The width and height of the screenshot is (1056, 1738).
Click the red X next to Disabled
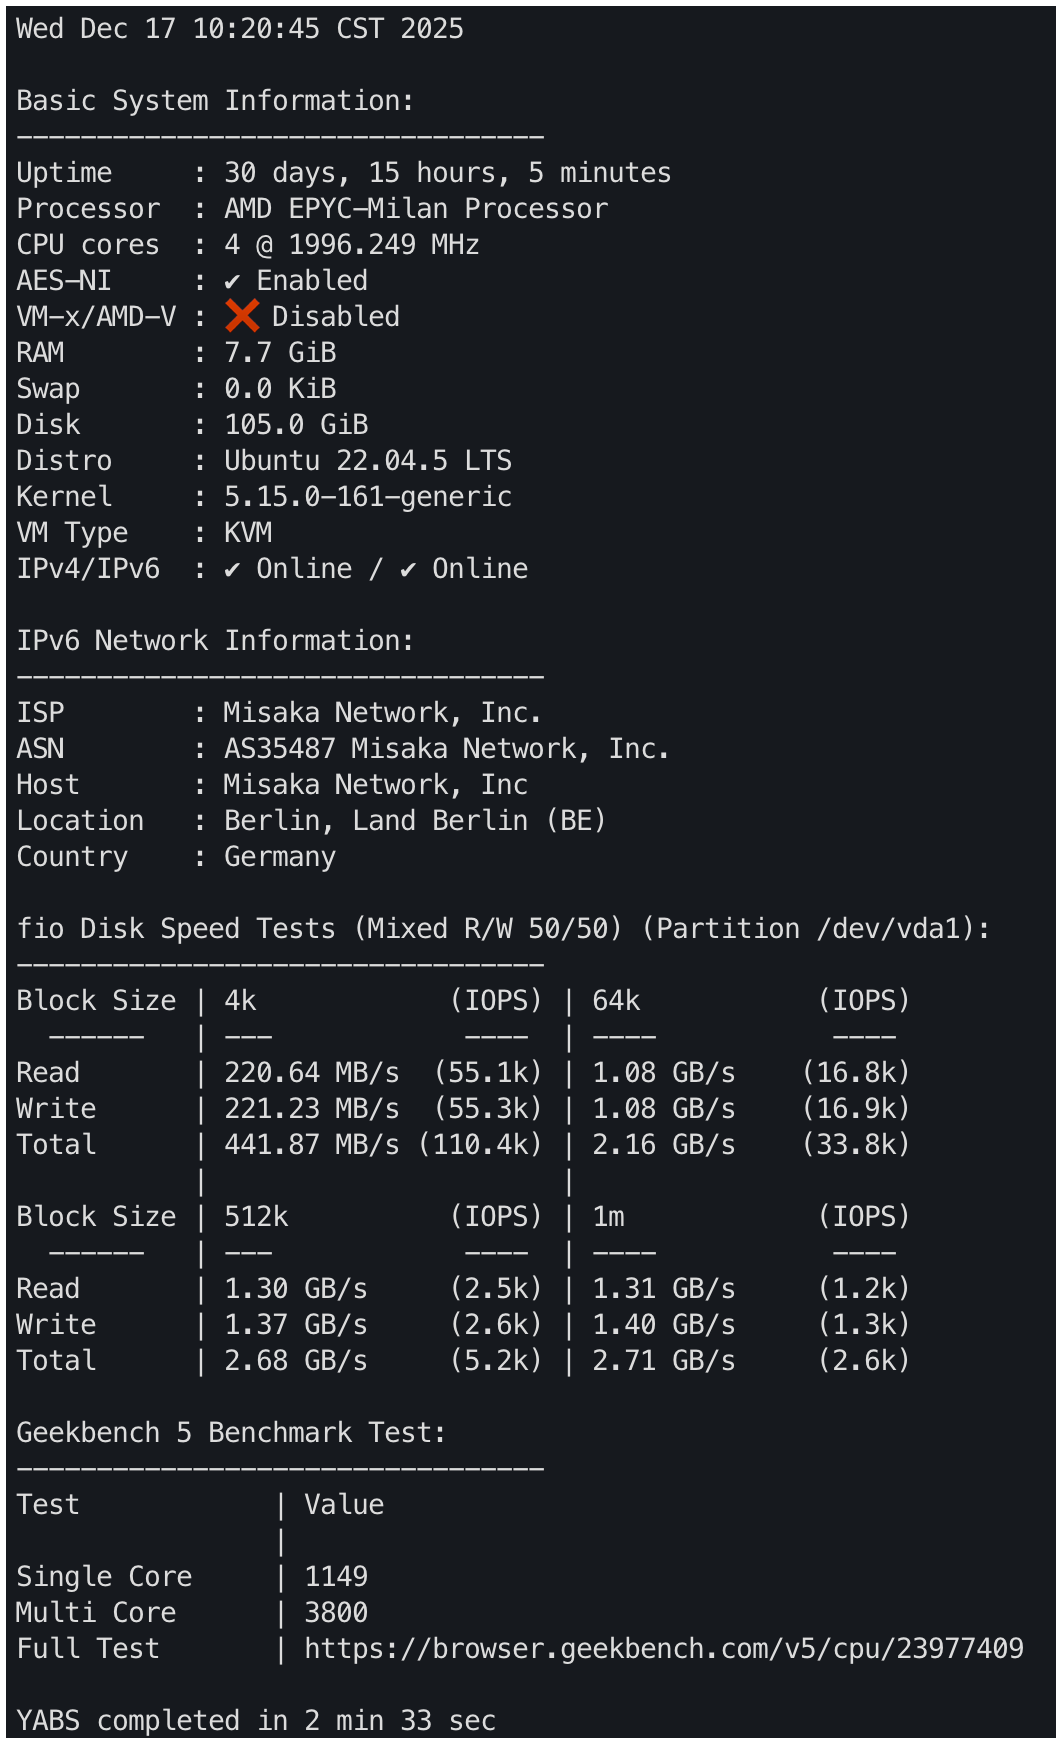[x=242, y=316]
